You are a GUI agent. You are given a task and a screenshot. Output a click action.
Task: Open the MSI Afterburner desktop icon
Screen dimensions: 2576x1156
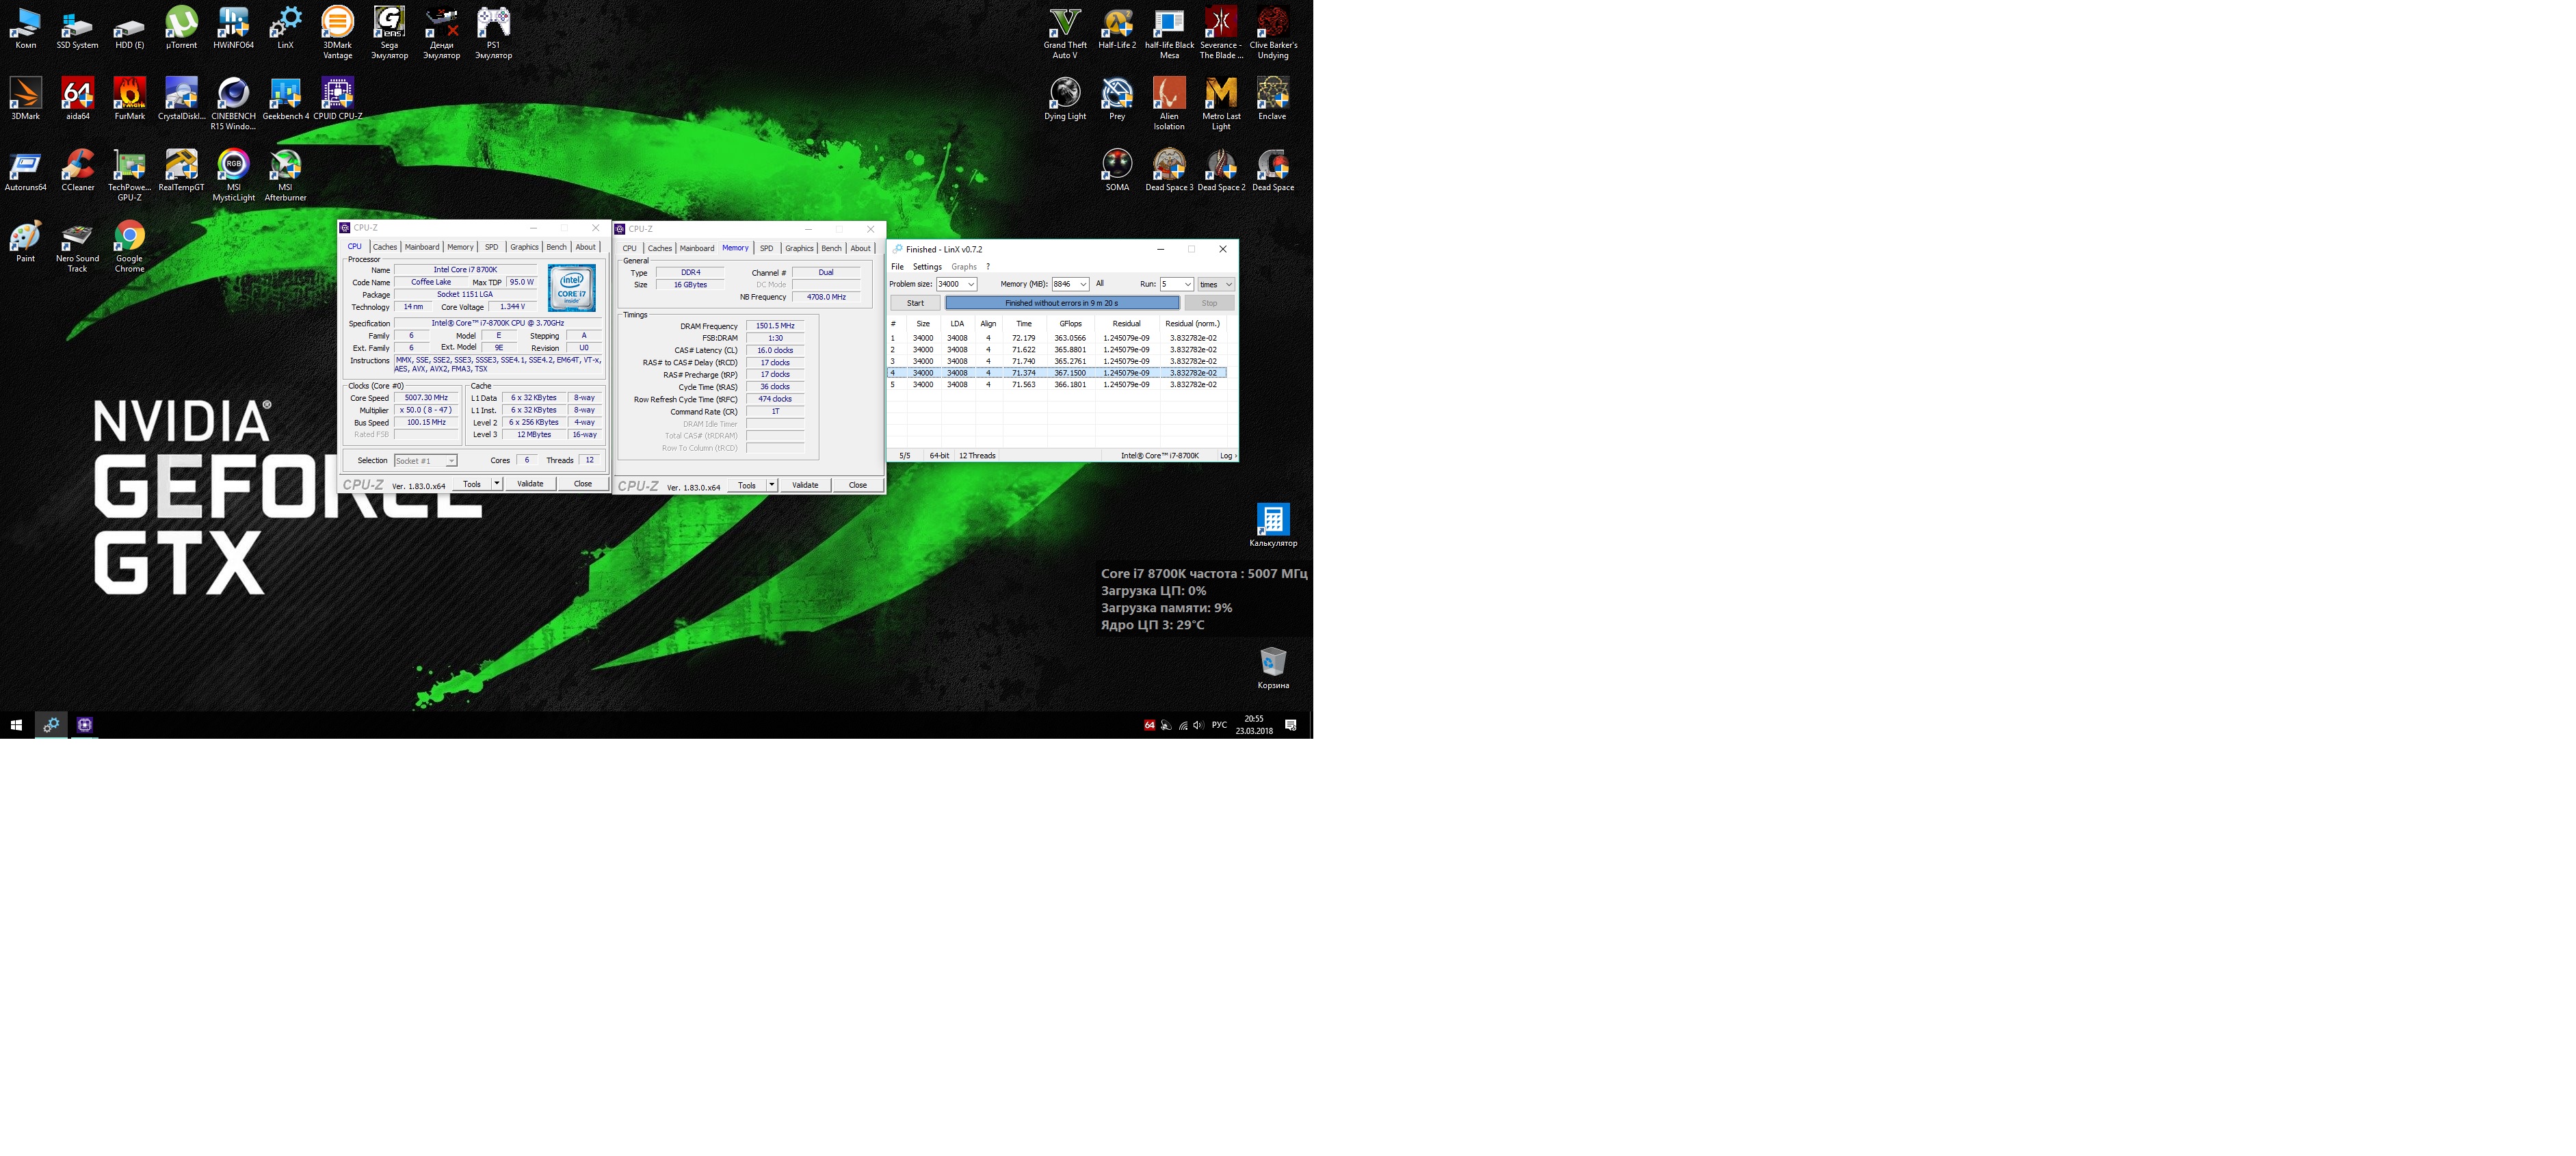[x=285, y=165]
